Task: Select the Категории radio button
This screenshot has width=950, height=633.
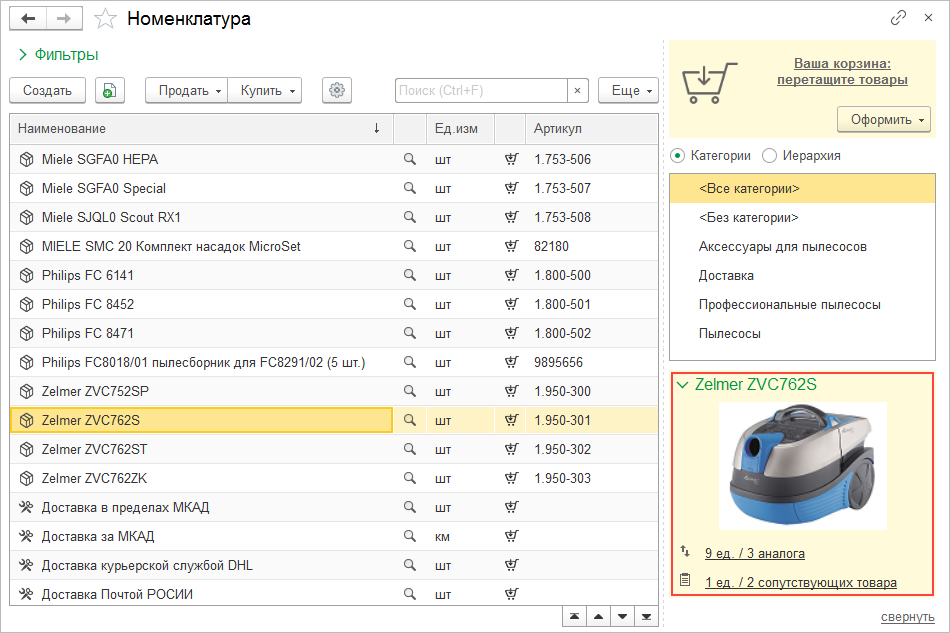Action: click(678, 156)
